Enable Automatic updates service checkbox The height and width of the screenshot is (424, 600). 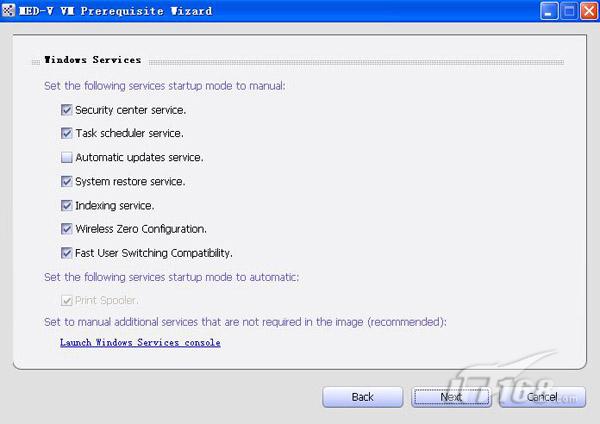(67, 157)
